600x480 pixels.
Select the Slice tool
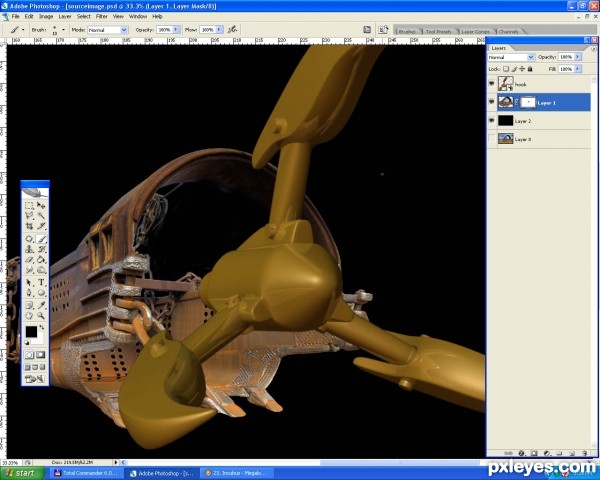[41, 226]
